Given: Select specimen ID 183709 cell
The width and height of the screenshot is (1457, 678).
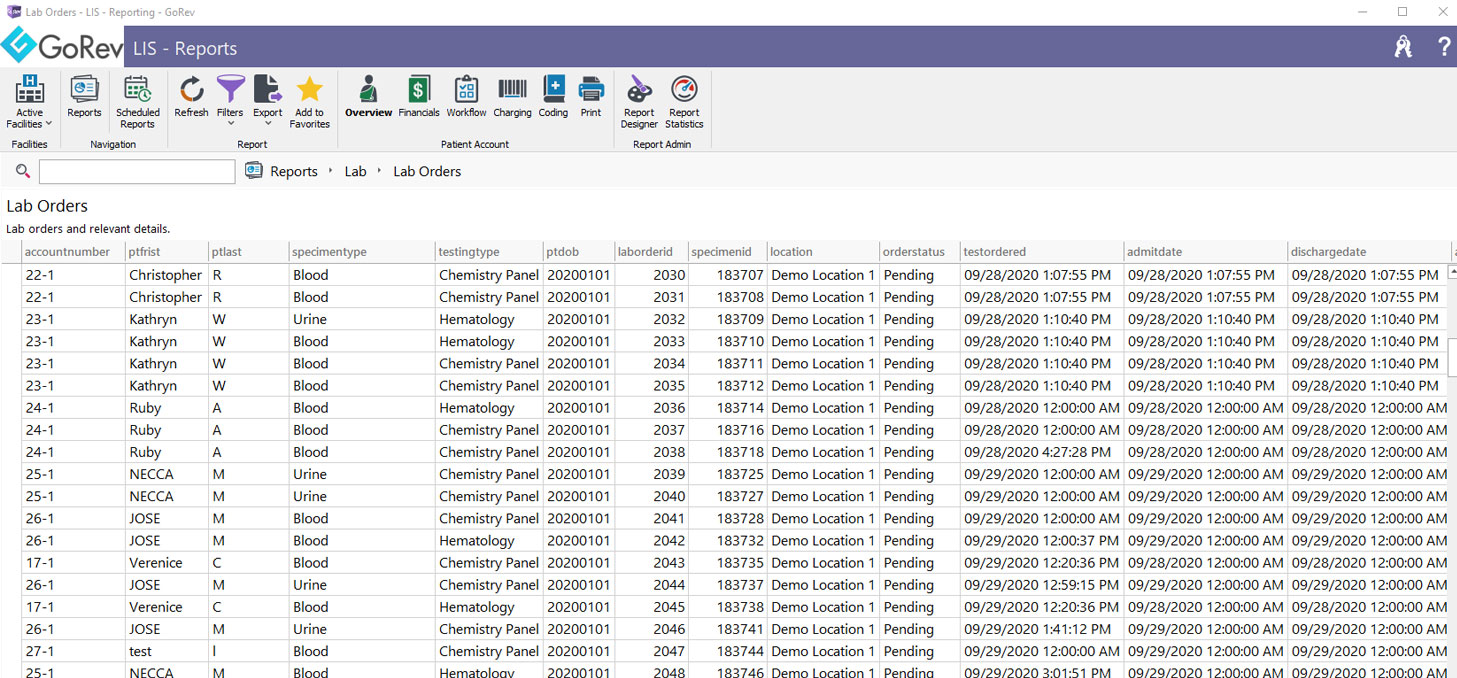Looking at the screenshot, I should [x=728, y=319].
